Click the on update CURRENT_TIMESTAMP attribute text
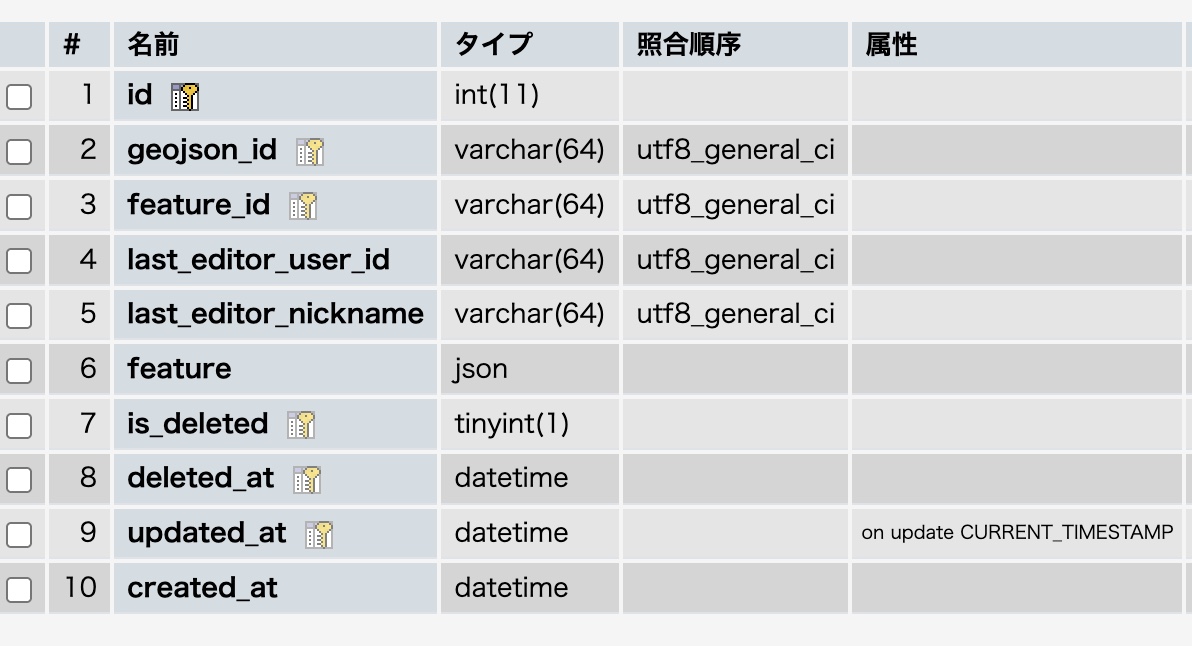Screen dimensions: 1192x646 pos(1017,533)
